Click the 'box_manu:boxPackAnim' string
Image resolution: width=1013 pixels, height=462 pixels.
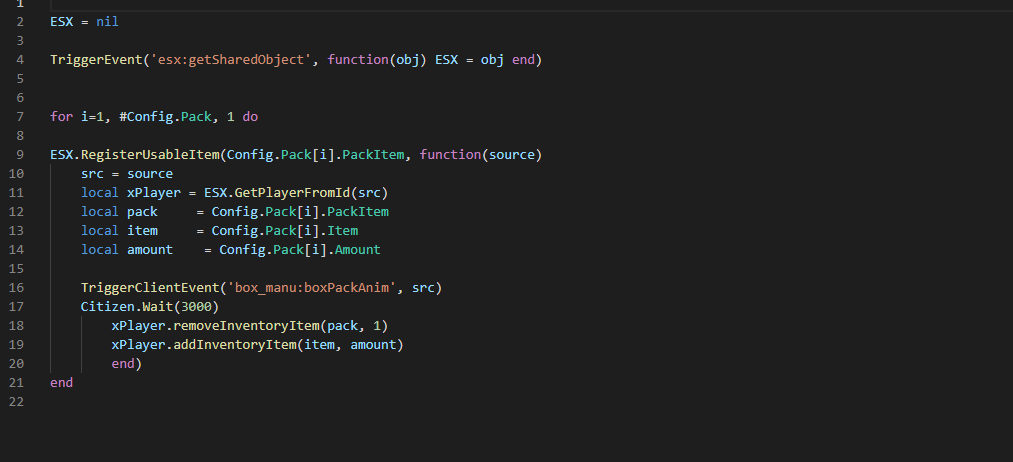(x=311, y=288)
